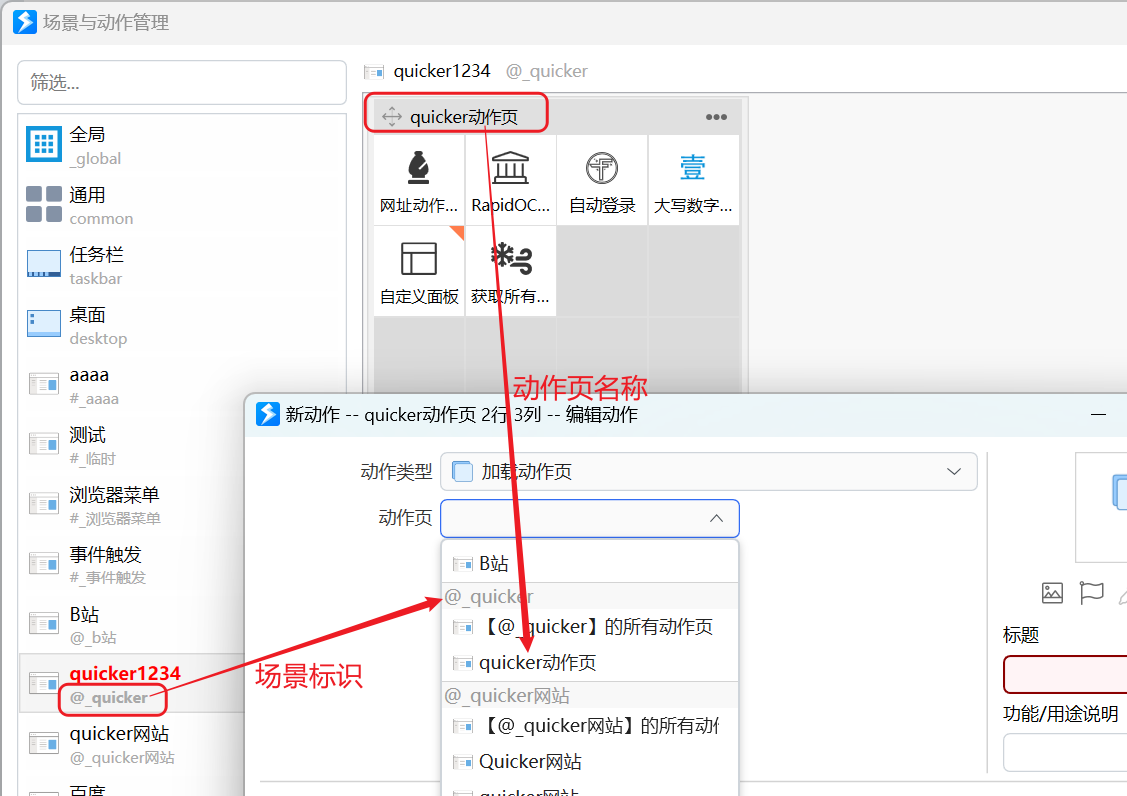Click the quicker动作页 page header name
This screenshot has height=796, width=1127.
(x=464, y=117)
